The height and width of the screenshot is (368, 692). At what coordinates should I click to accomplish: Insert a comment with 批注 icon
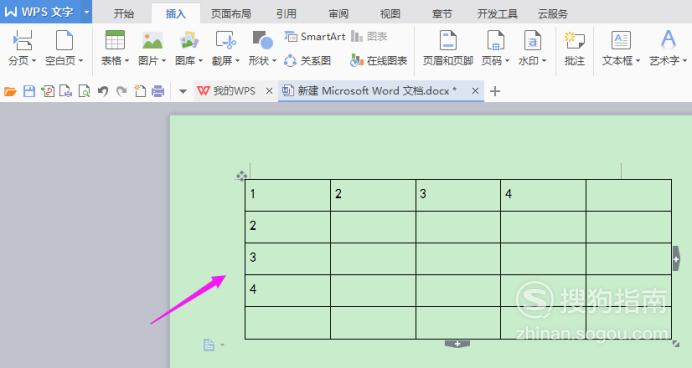tap(574, 41)
